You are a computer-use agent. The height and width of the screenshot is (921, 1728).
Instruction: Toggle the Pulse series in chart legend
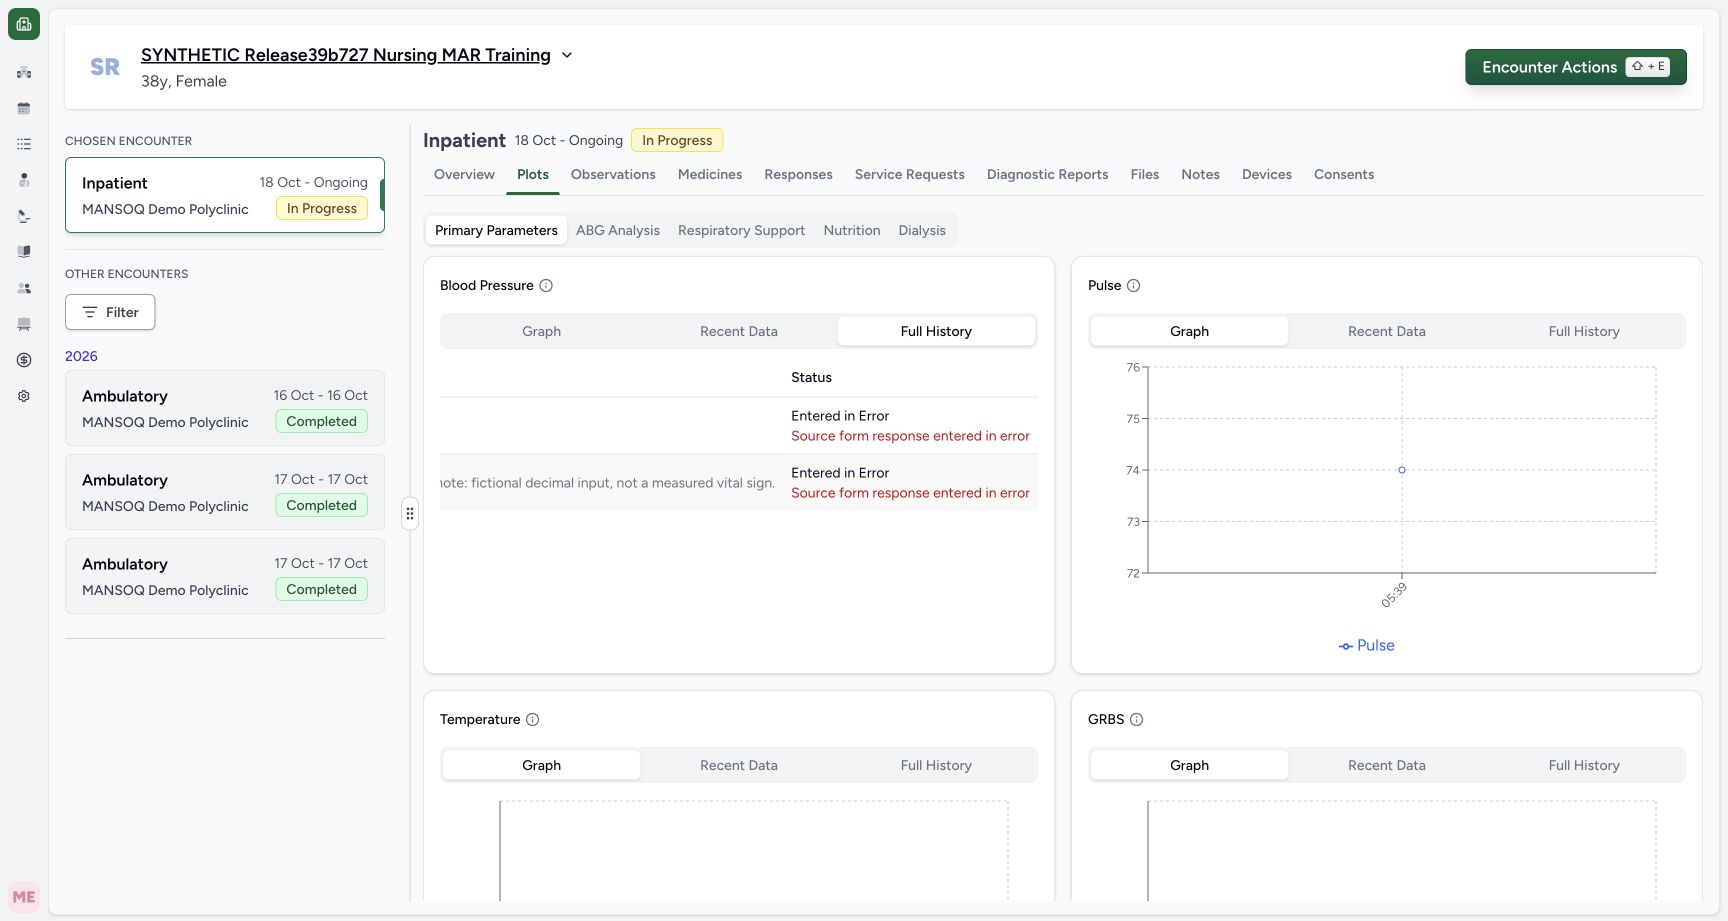[x=1366, y=645]
